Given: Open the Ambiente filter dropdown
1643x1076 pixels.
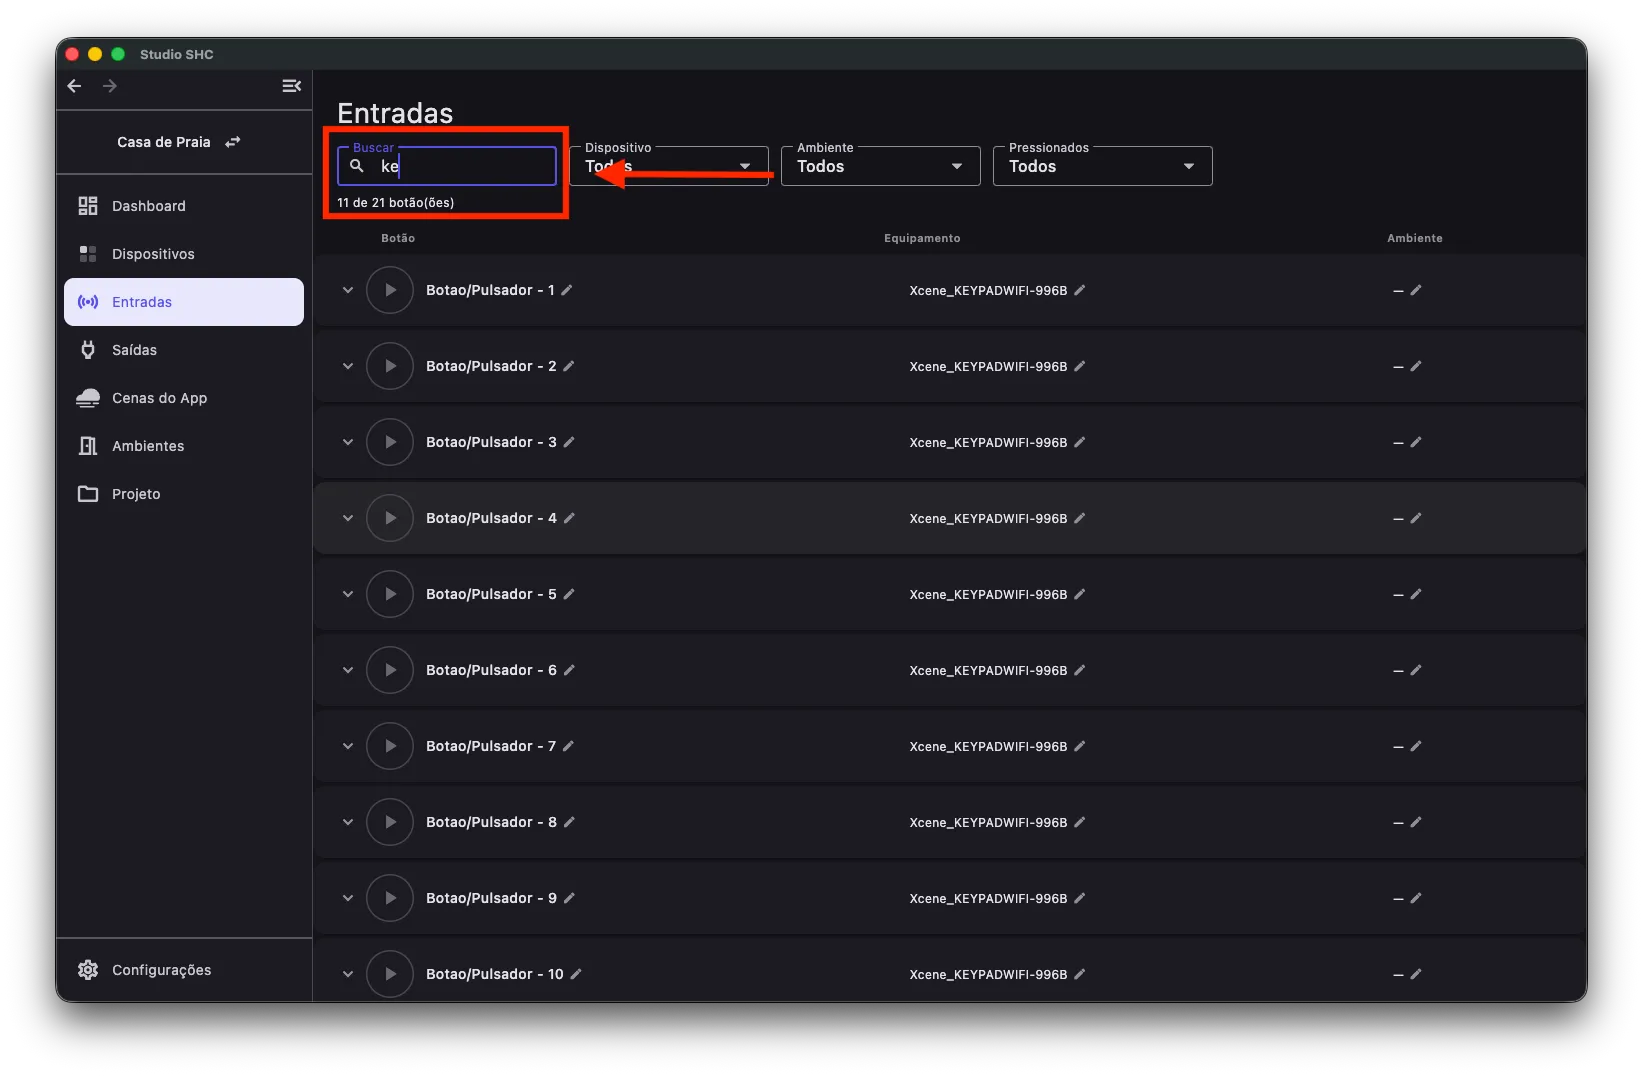Looking at the screenshot, I should click(x=881, y=166).
